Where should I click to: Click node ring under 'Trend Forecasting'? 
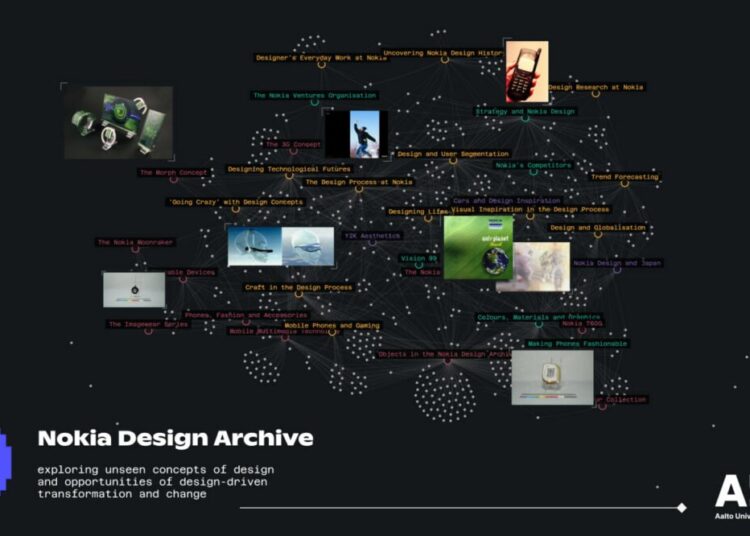(x=625, y=184)
